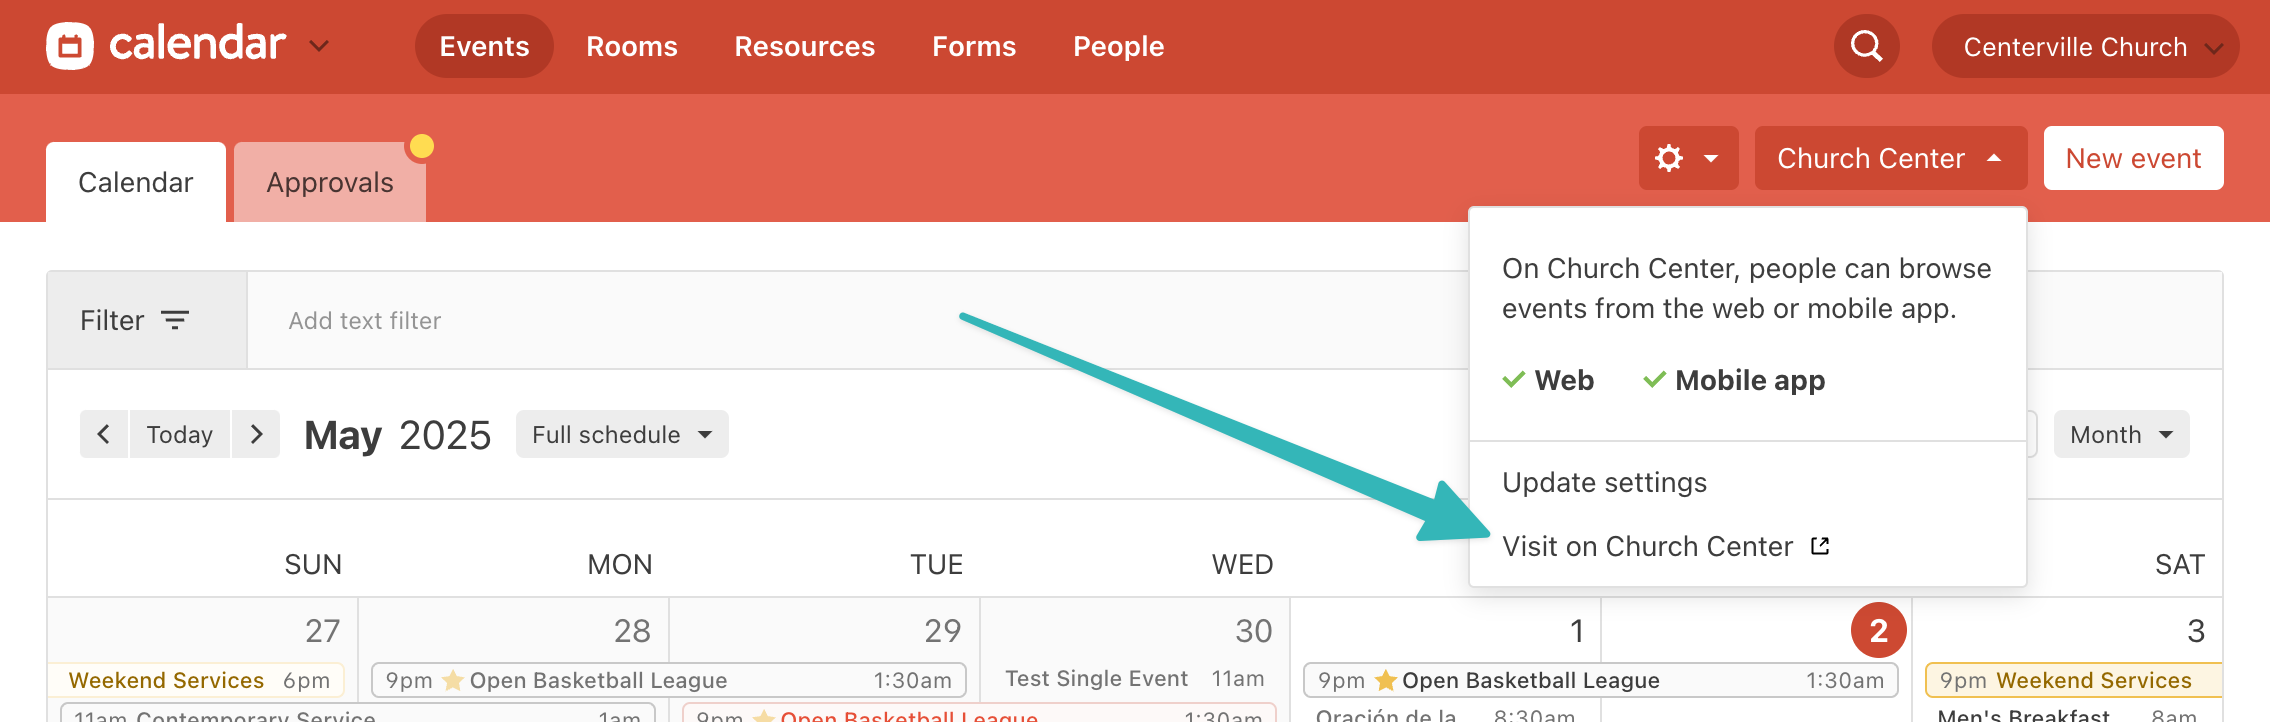Open the Centerville Church account menu
Viewport: 2270px width, 722px height.
click(x=2085, y=46)
